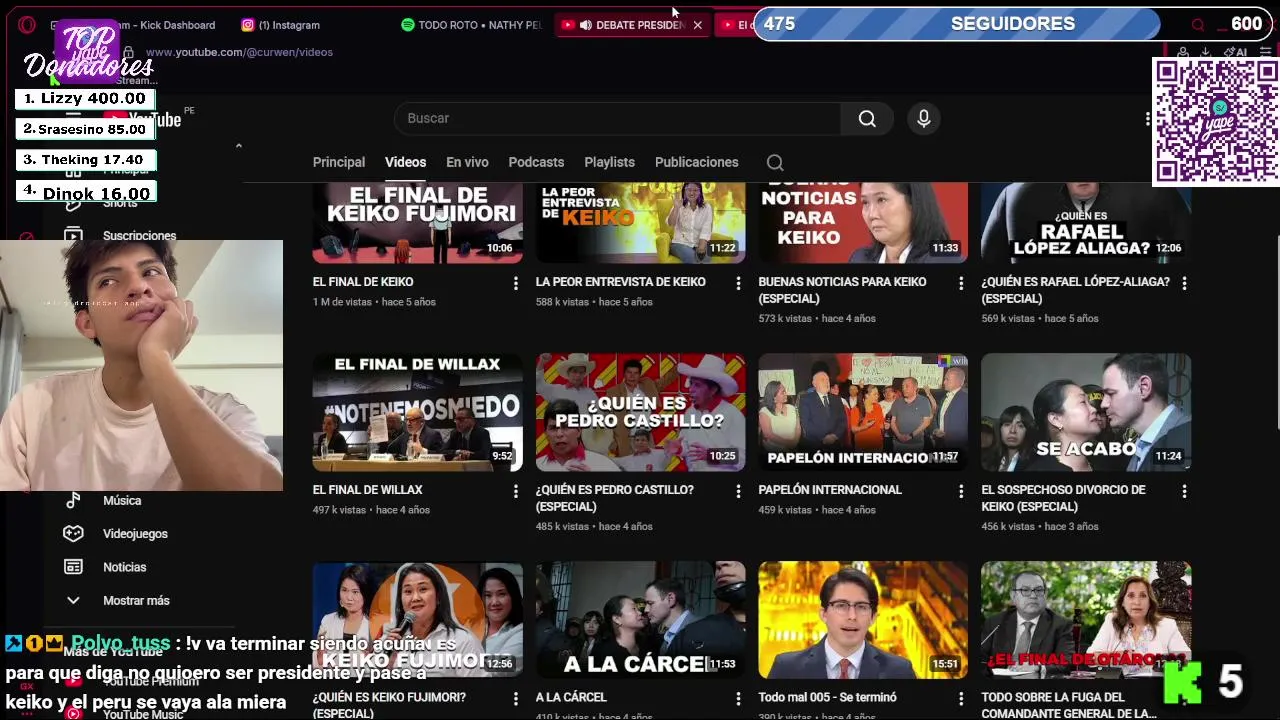Image resolution: width=1280 pixels, height=720 pixels.
Task: Open the channel search magnifier icon
Action: coord(775,162)
